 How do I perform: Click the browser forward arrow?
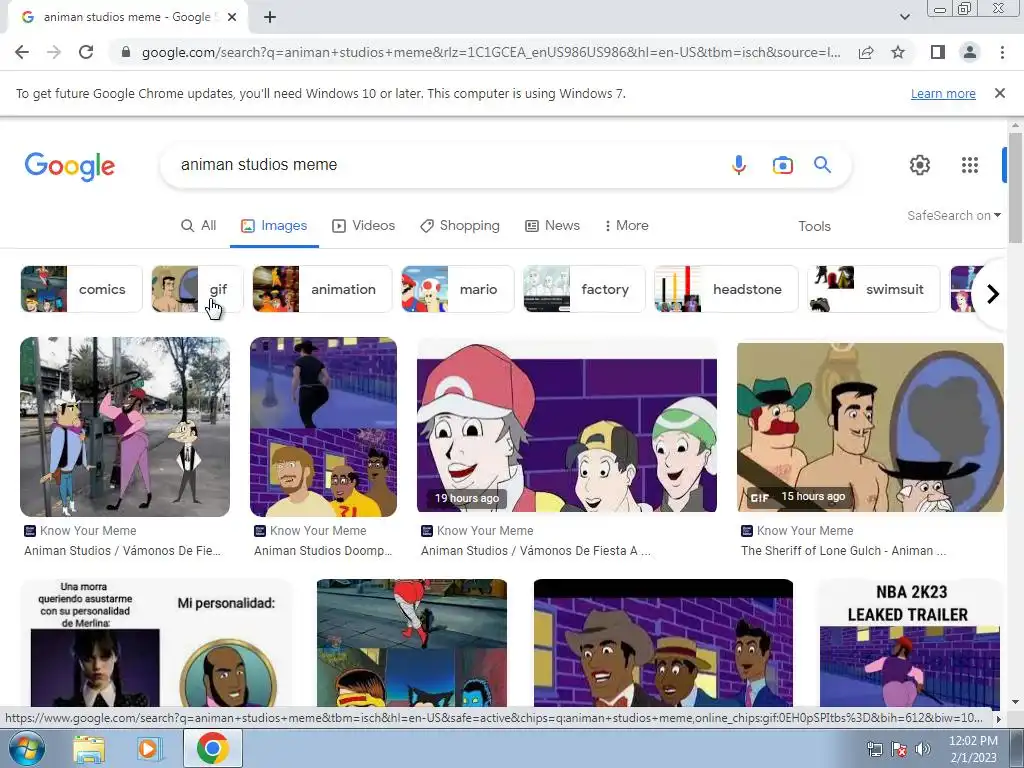tap(54, 52)
